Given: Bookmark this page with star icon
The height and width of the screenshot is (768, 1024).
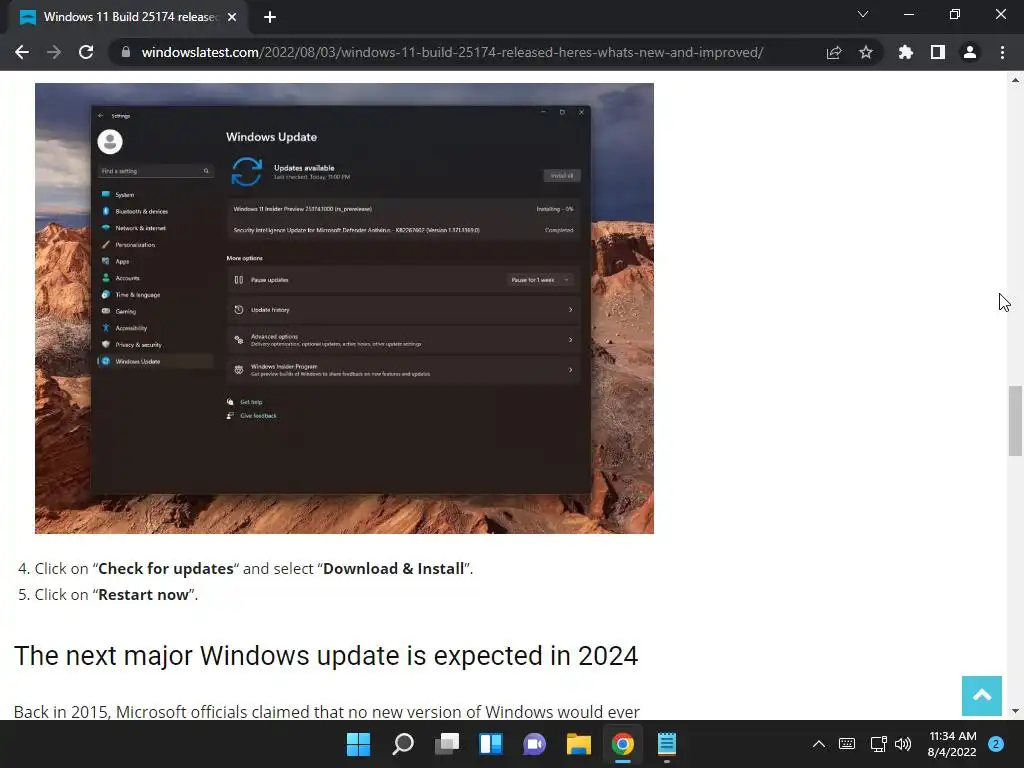Looking at the screenshot, I should (866, 52).
